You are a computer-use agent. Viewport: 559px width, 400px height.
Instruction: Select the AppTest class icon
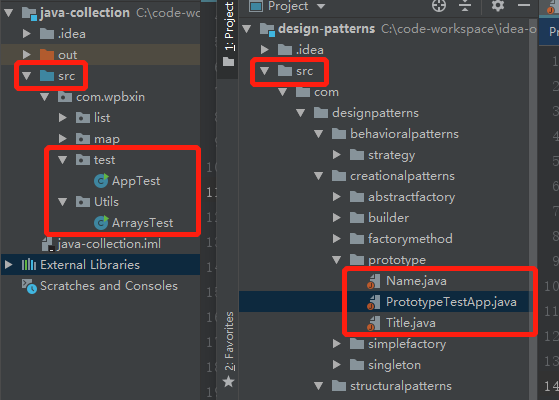click(101, 181)
